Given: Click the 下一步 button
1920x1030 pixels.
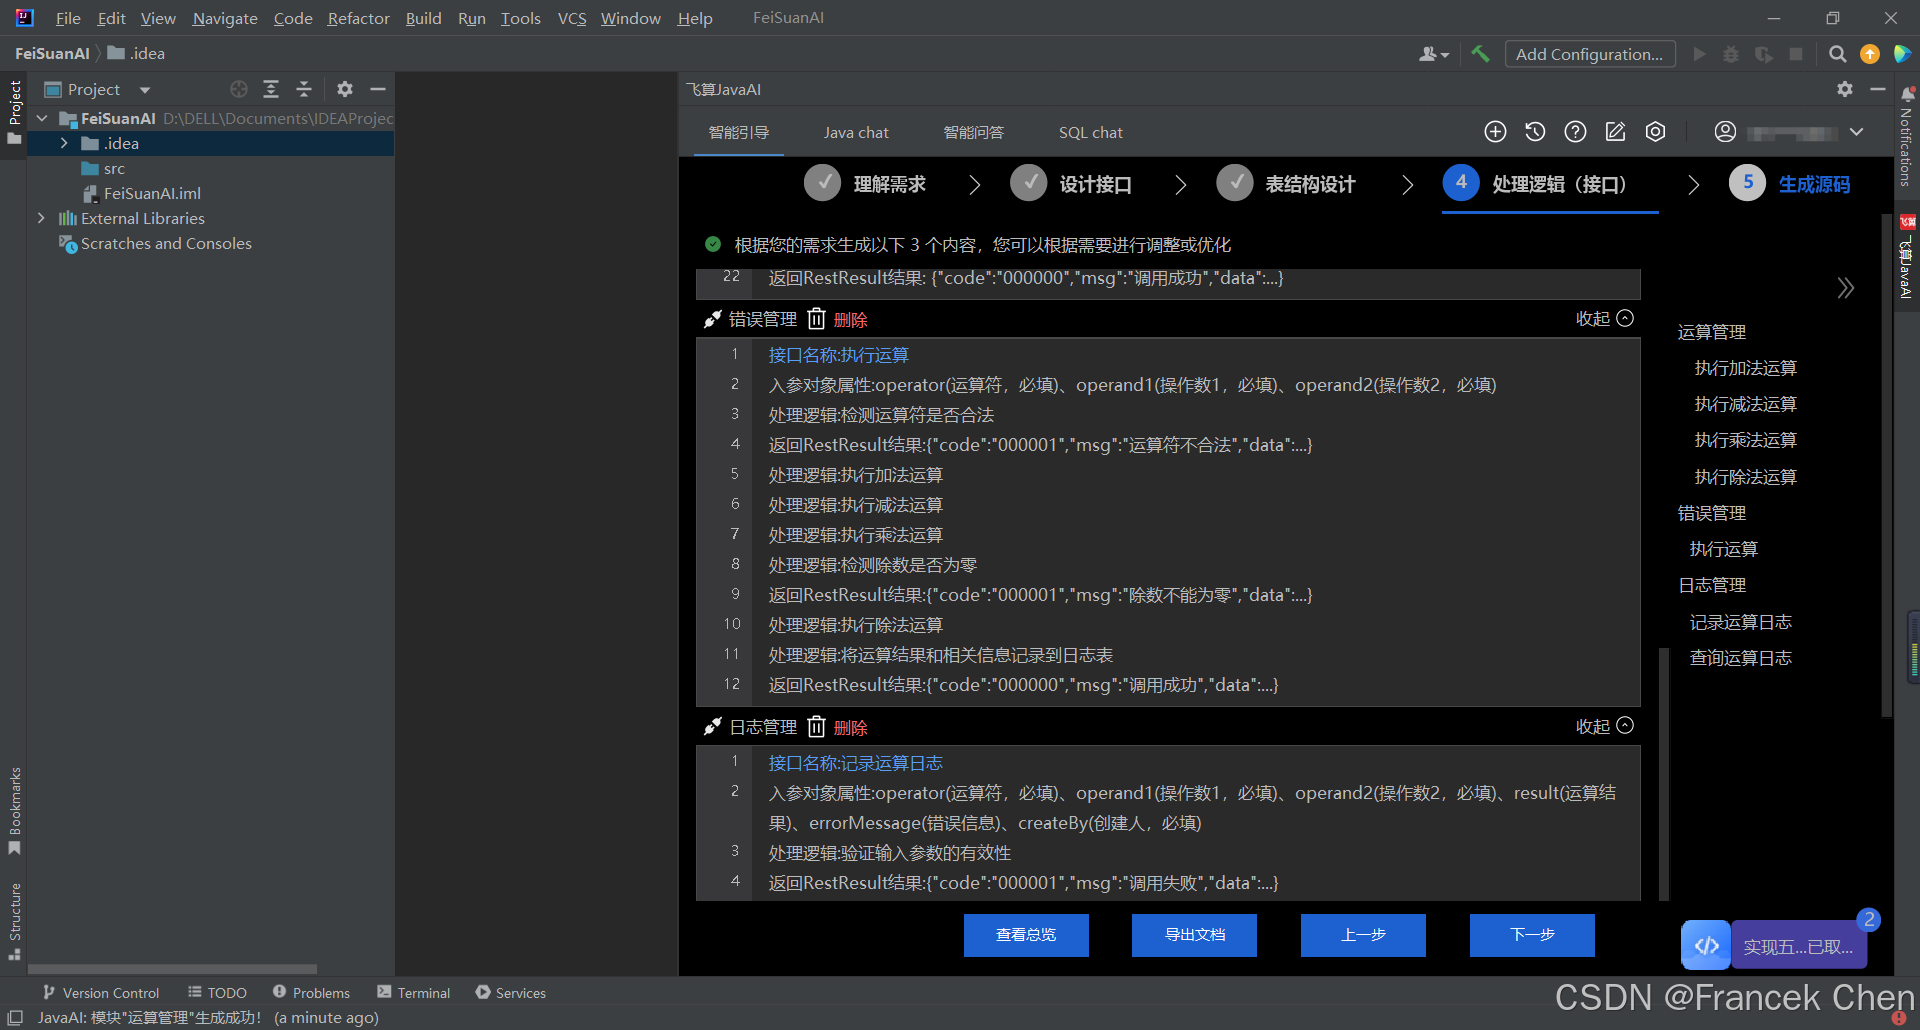Looking at the screenshot, I should (1532, 935).
